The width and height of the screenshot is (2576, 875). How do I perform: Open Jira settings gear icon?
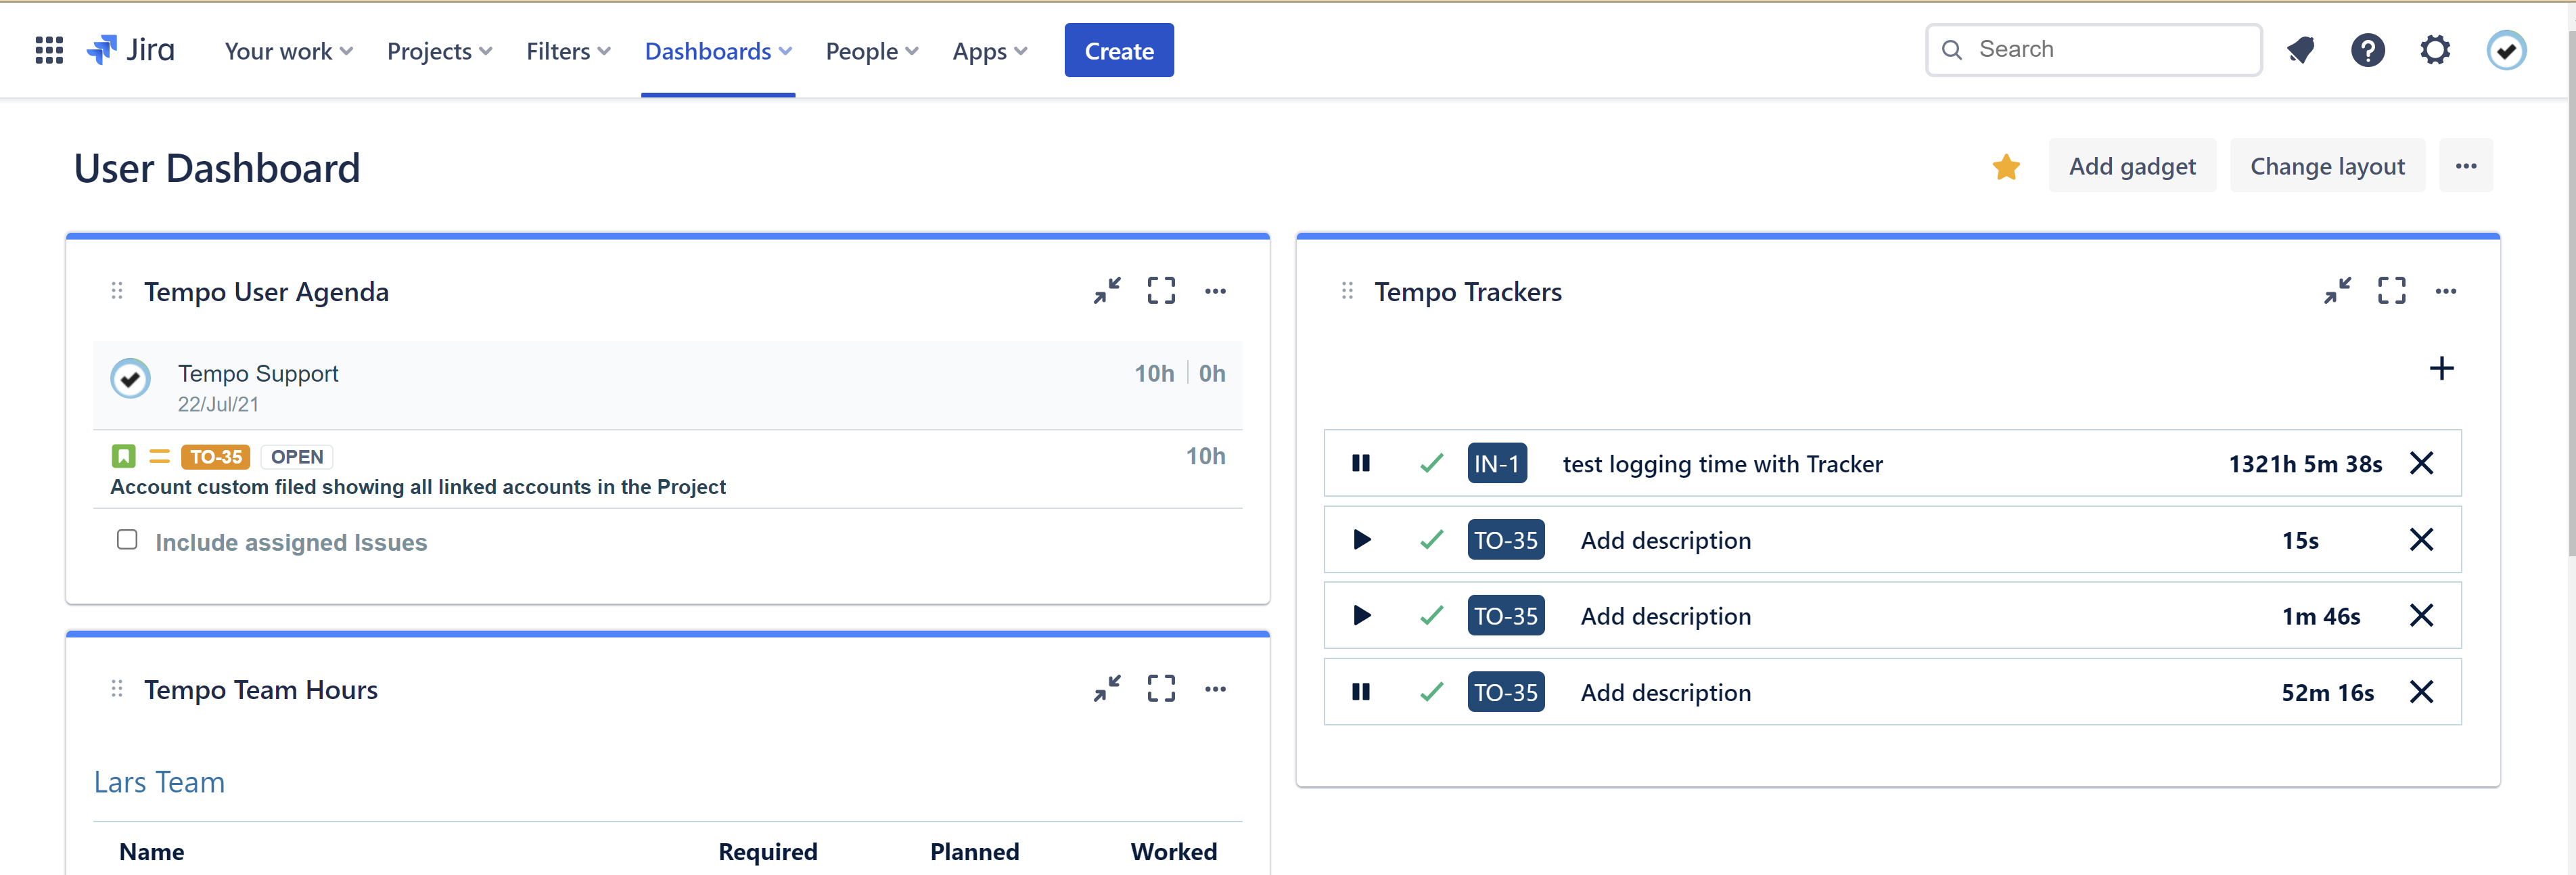coord(2435,49)
